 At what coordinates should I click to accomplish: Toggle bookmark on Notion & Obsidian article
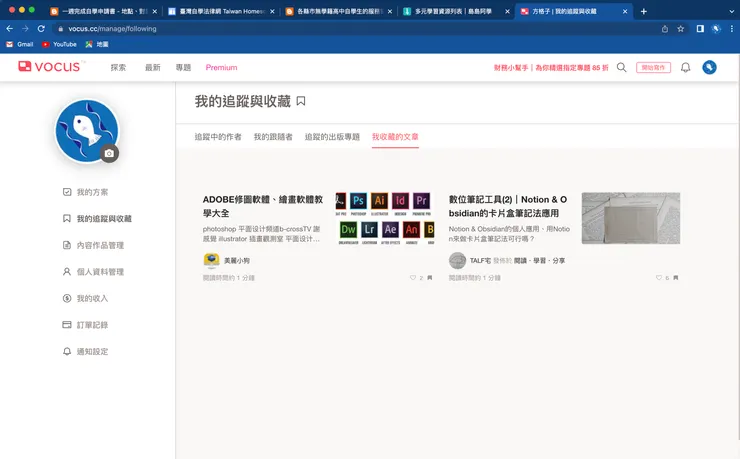point(675,278)
